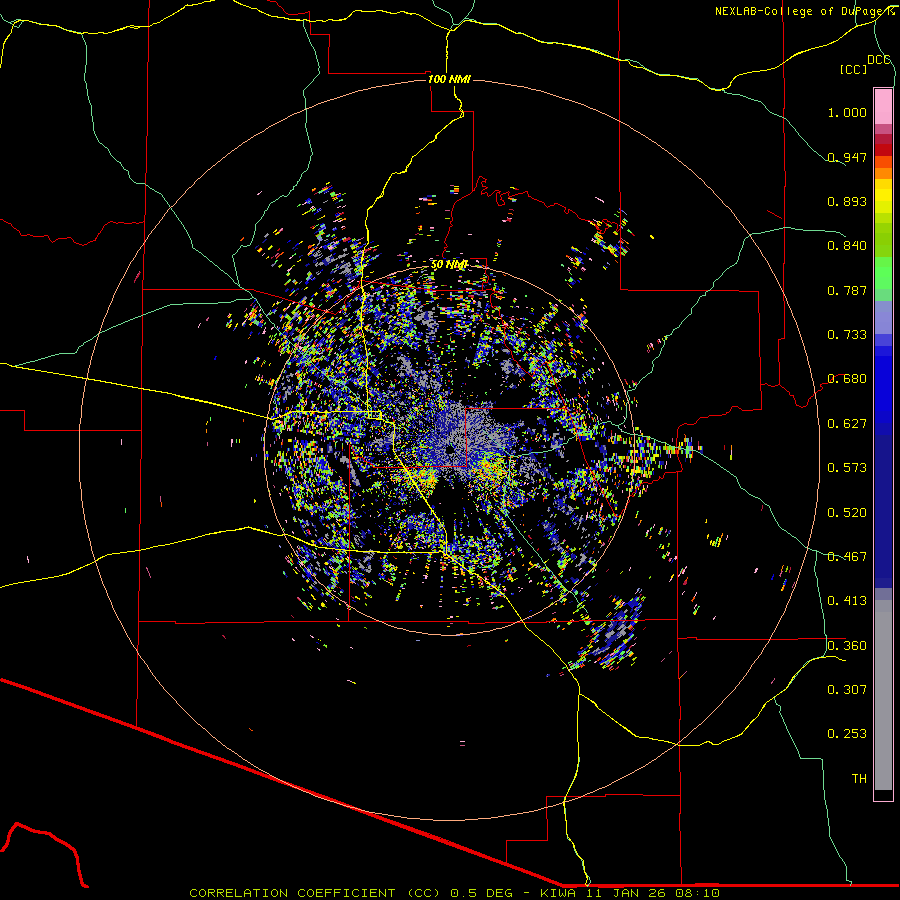This screenshot has height=900, width=900.
Task: Select the 0.947 legend value
Action: tap(847, 157)
